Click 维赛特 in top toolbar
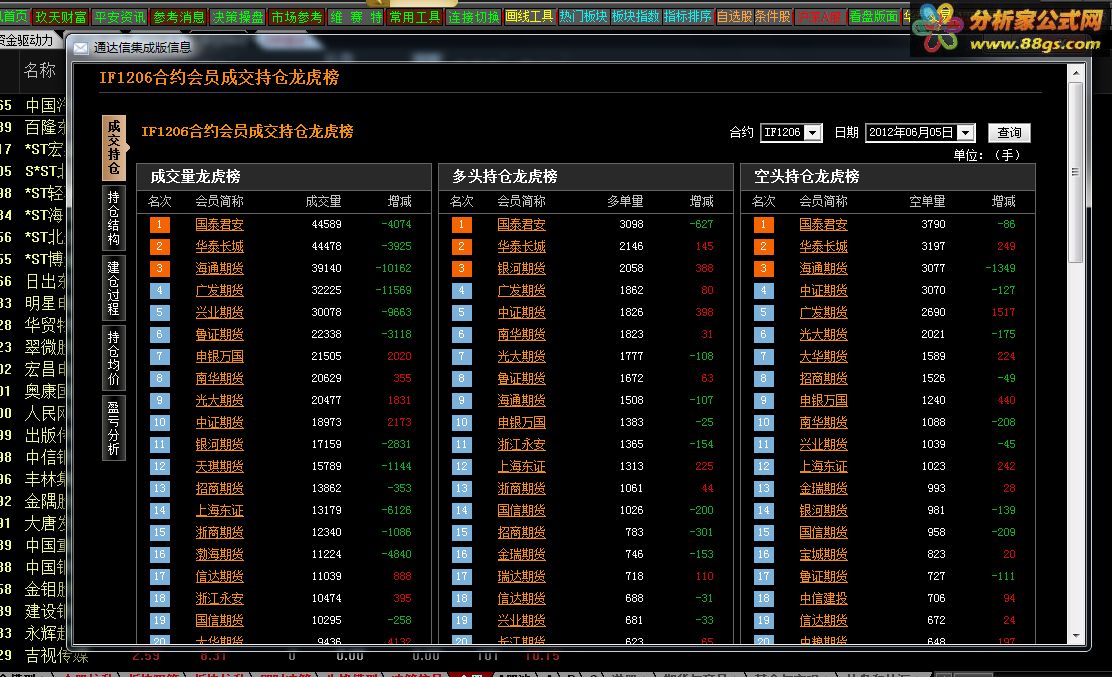Screen dimensions: 1112x677 coord(355,16)
